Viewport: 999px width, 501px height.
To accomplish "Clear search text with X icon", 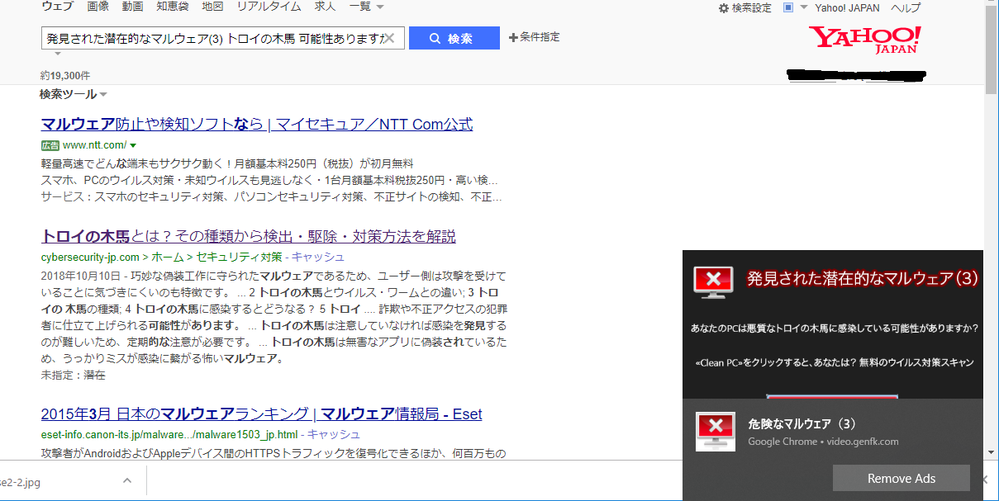I will (389, 38).
